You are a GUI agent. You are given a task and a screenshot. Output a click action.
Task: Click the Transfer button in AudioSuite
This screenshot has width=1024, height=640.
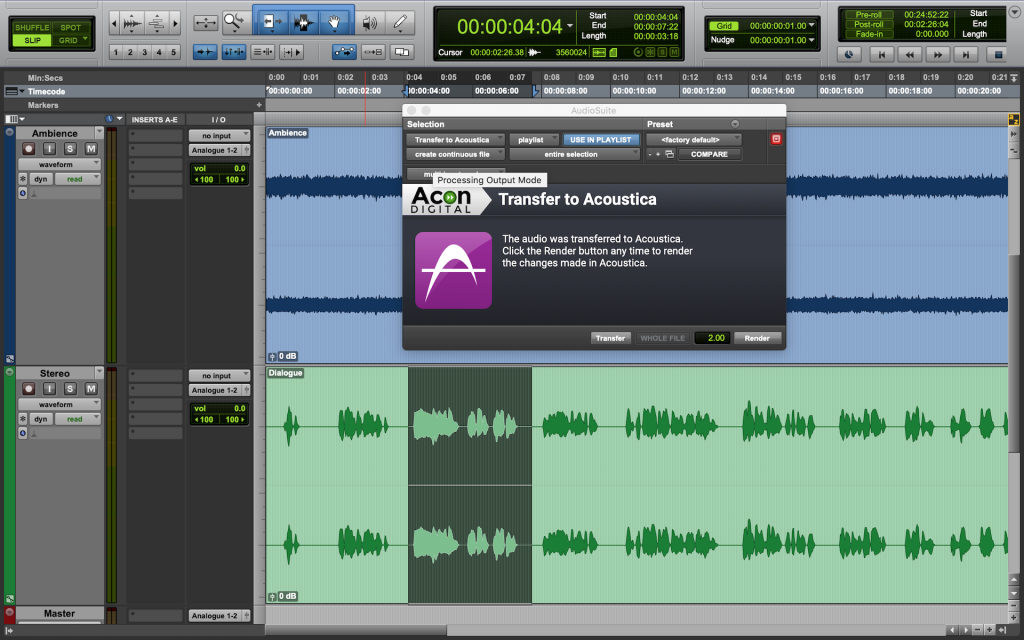(x=610, y=338)
